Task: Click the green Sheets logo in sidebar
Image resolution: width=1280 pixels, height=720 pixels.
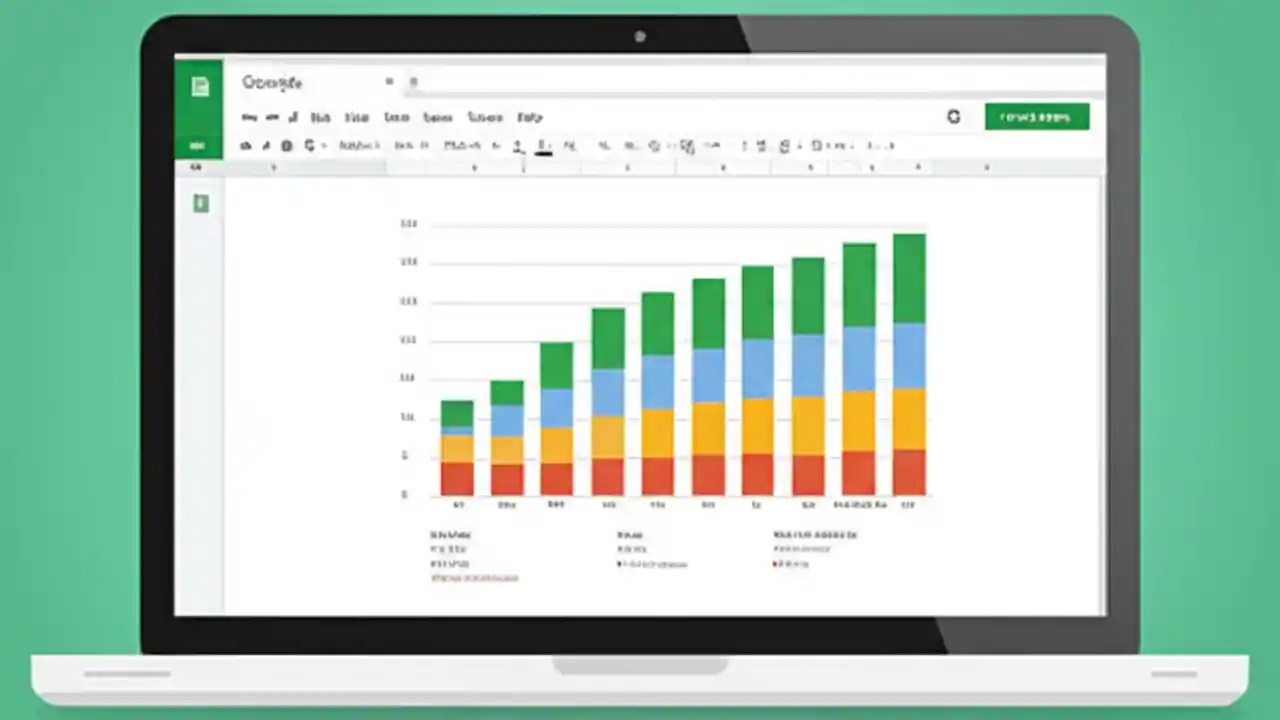Action: click(200, 86)
